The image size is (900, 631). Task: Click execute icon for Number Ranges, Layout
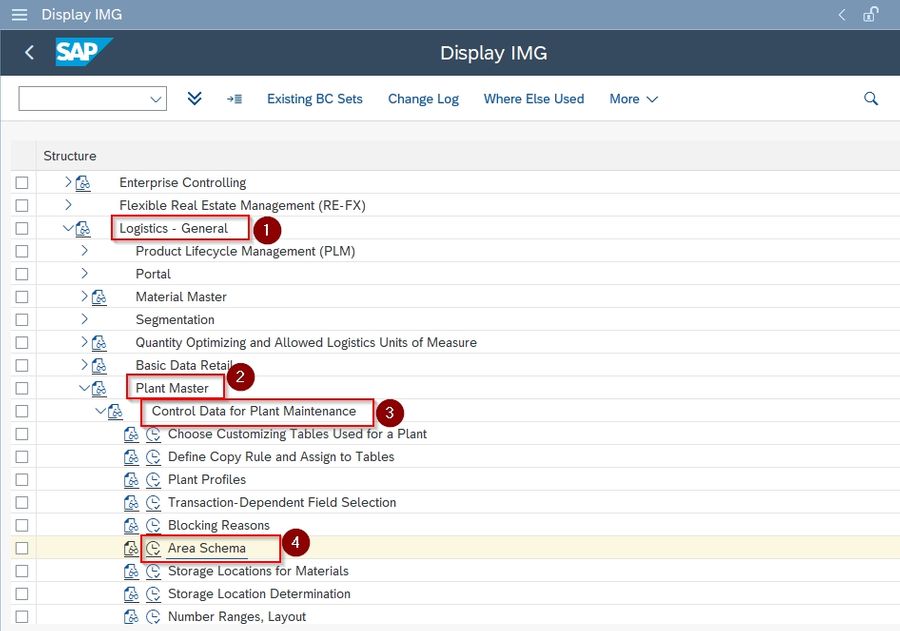pyautogui.click(x=153, y=617)
